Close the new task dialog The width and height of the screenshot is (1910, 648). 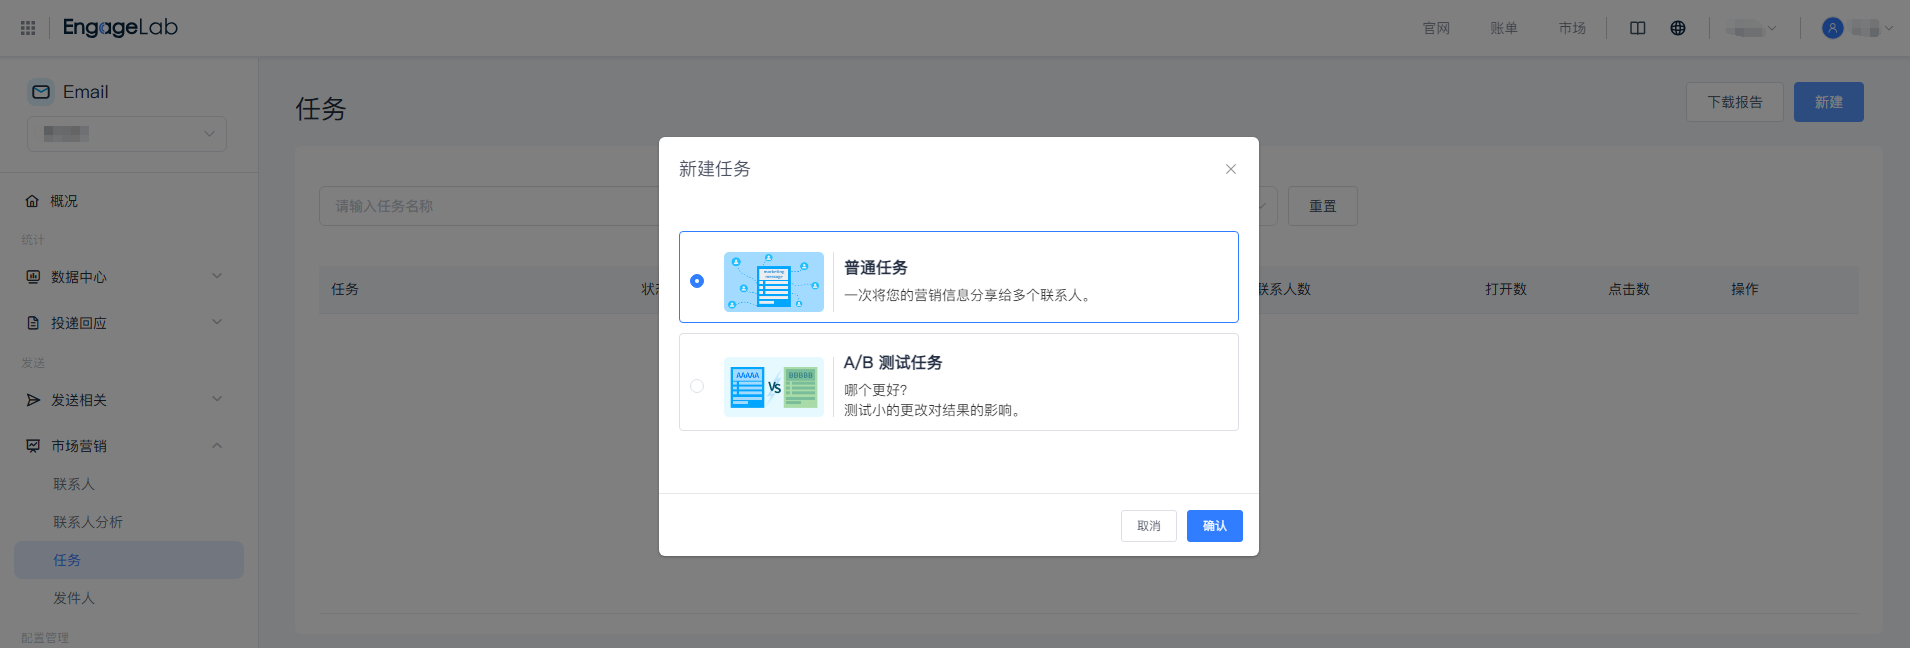[x=1230, y=169]
